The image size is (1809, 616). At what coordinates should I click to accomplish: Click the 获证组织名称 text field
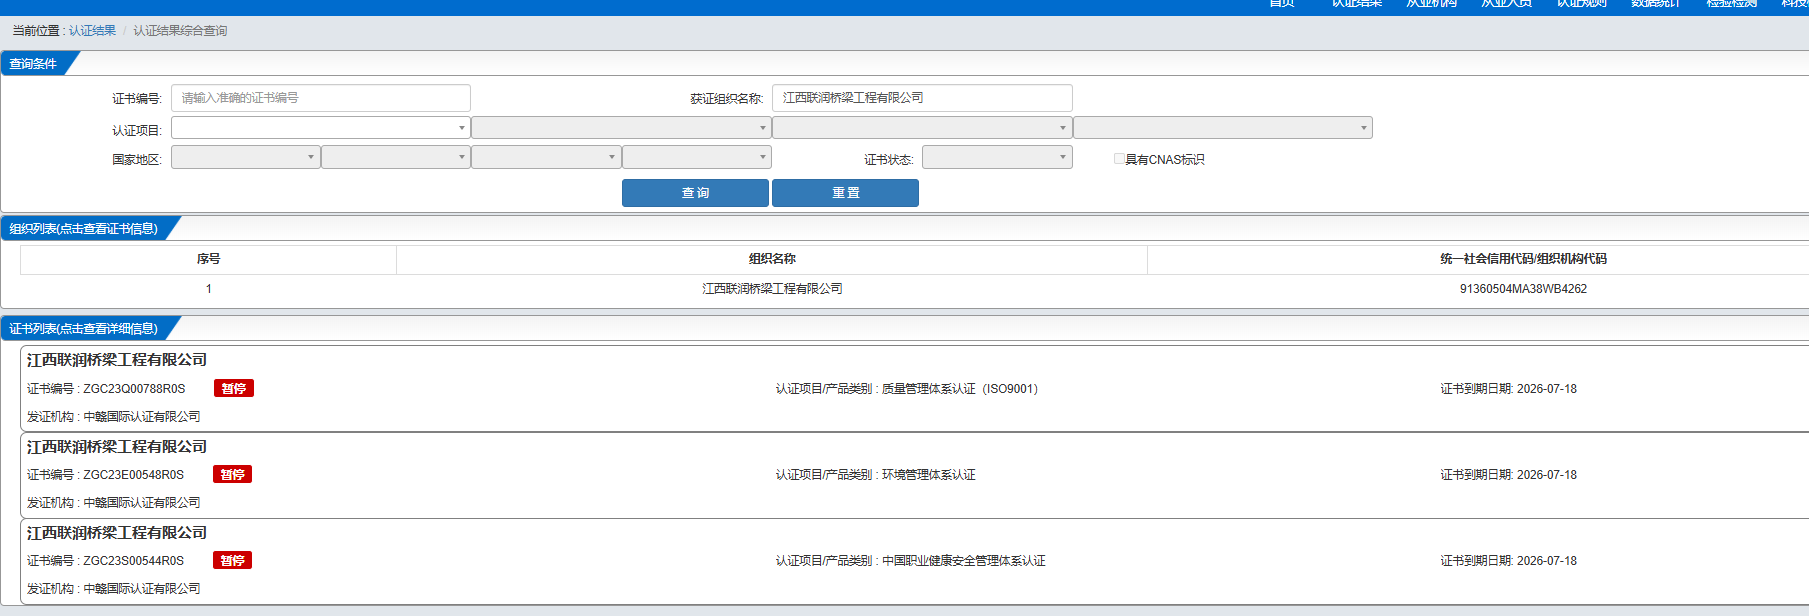click(921, 98)
